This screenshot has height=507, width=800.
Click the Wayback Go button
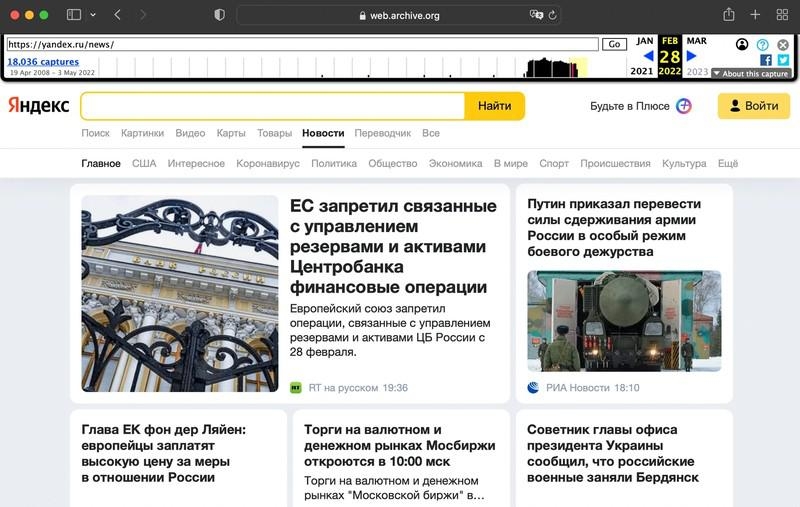click(x=614, y=44)
